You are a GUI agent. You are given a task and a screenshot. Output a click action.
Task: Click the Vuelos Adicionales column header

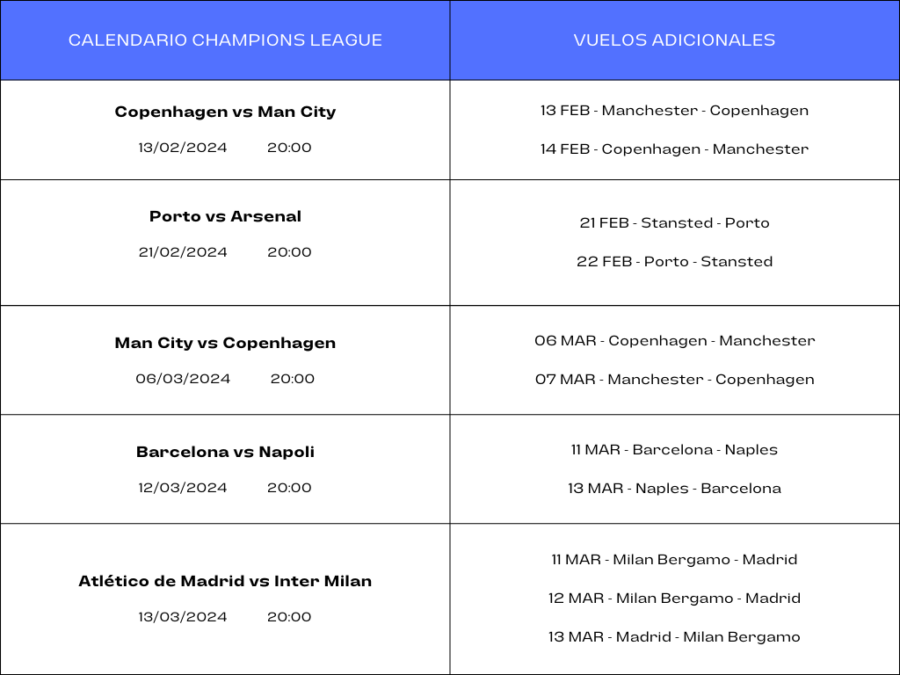tap(674, 41)
